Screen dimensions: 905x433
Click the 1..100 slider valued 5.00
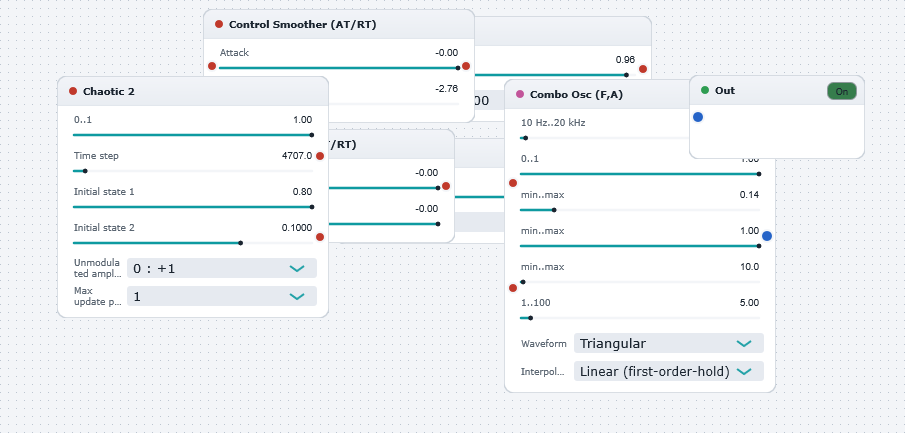640,318
